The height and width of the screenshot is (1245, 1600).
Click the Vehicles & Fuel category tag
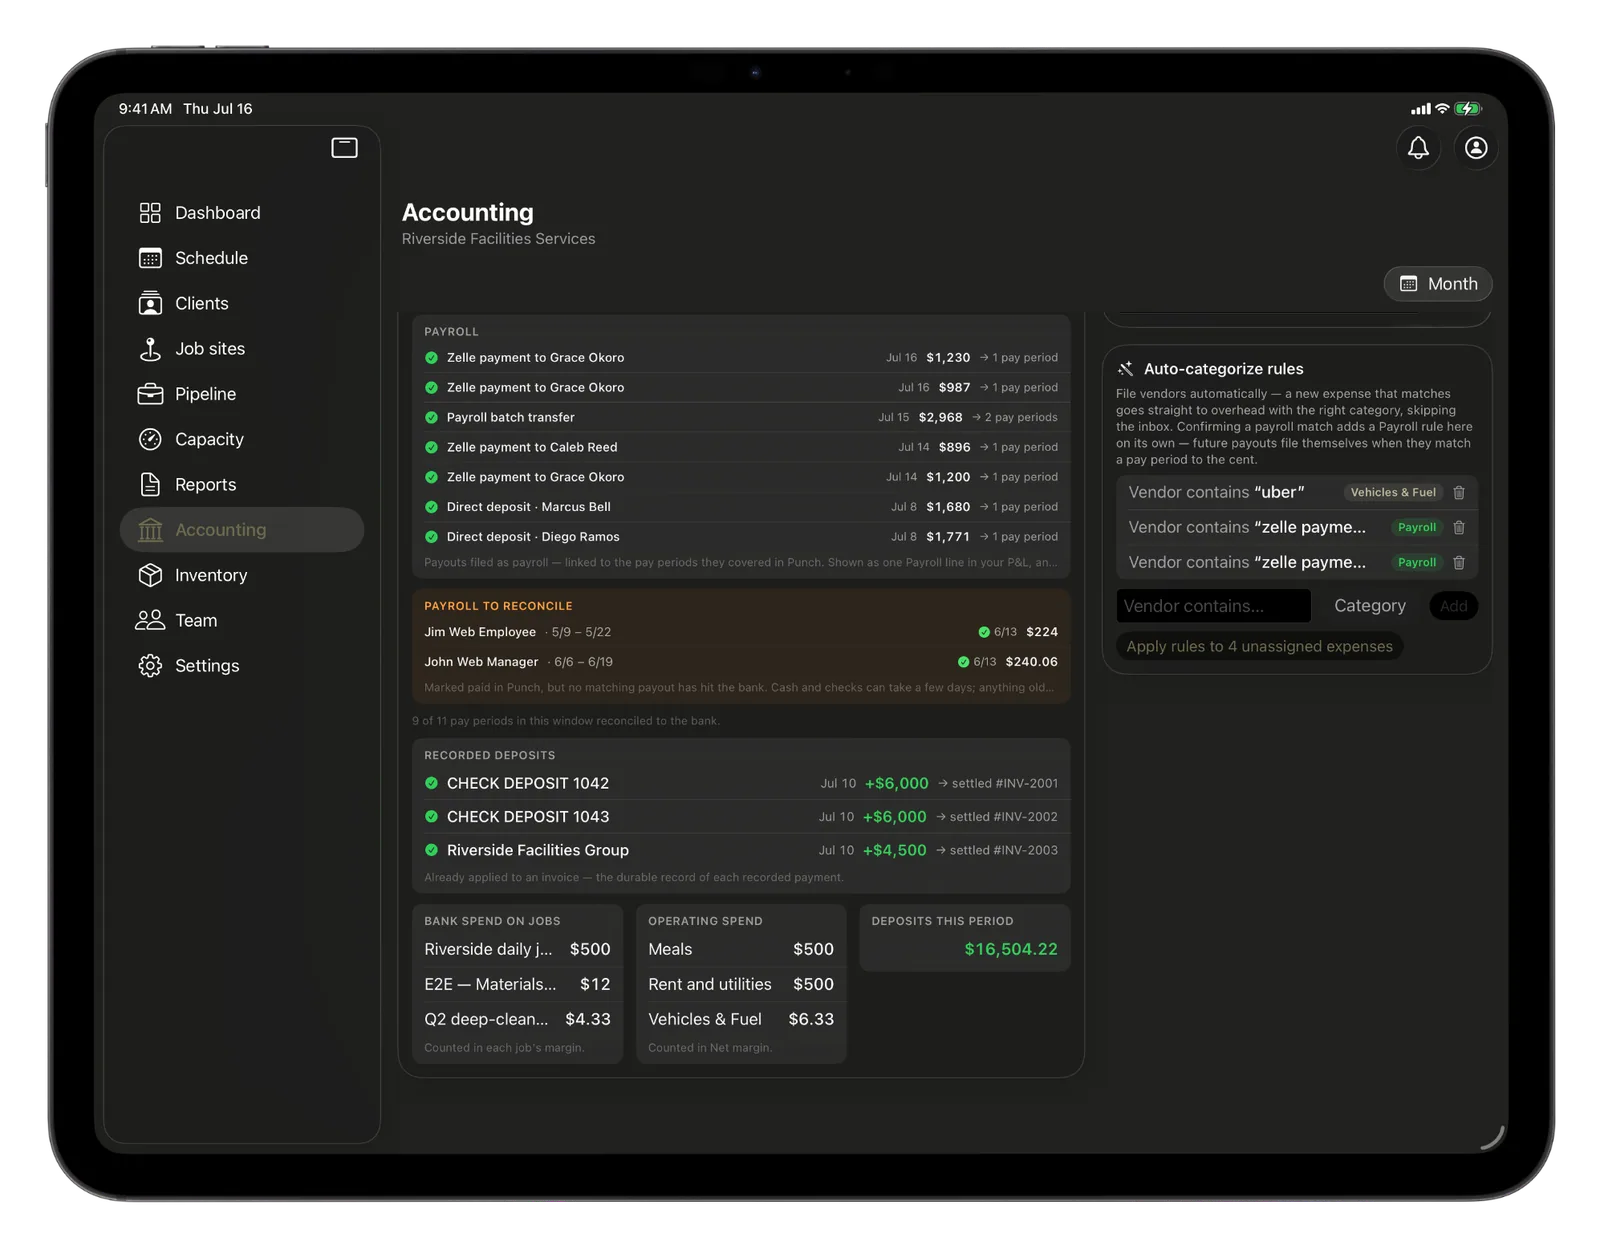(1393, 493)
